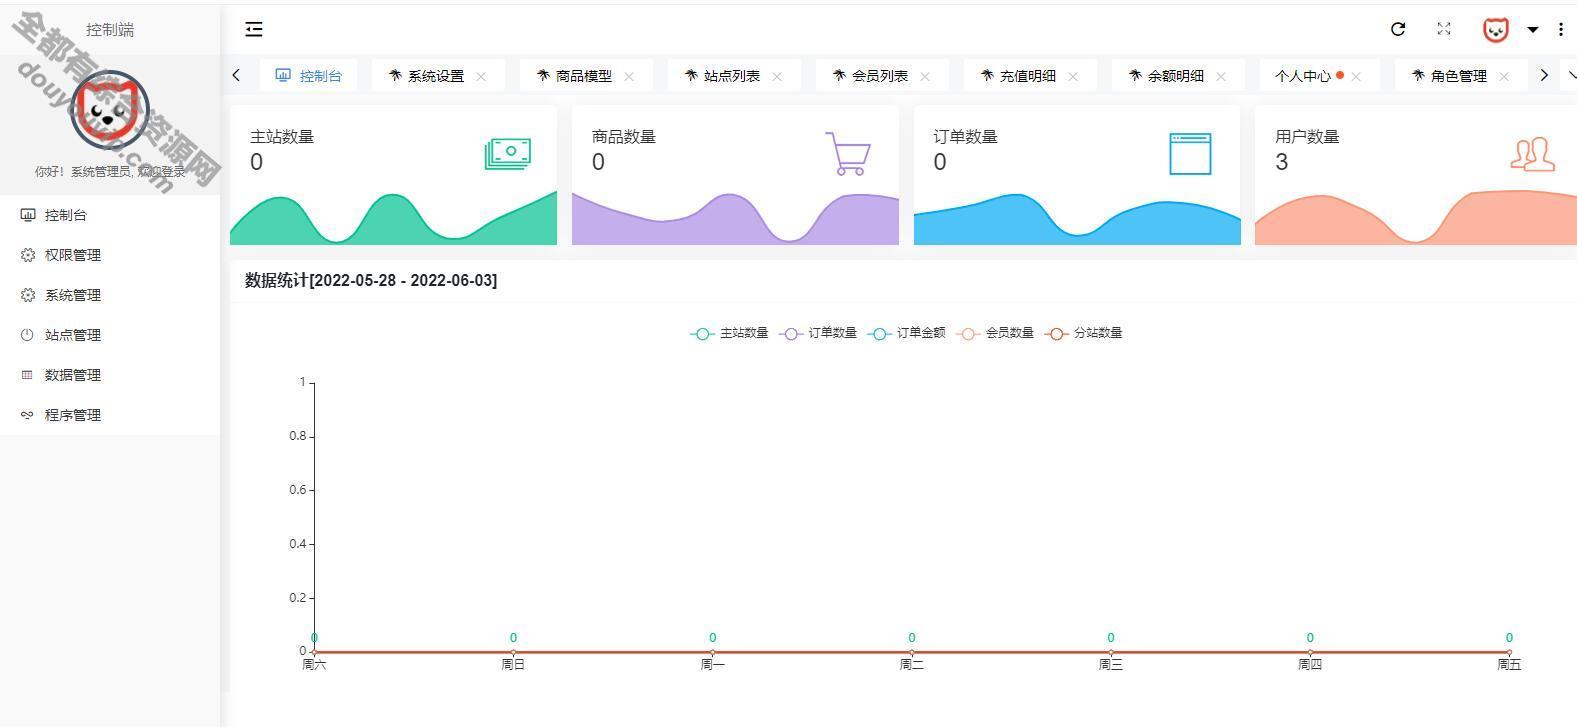Expand 系统管理 in the sidebar
This screenshot has height=727, width=1577.
(110, 295)
